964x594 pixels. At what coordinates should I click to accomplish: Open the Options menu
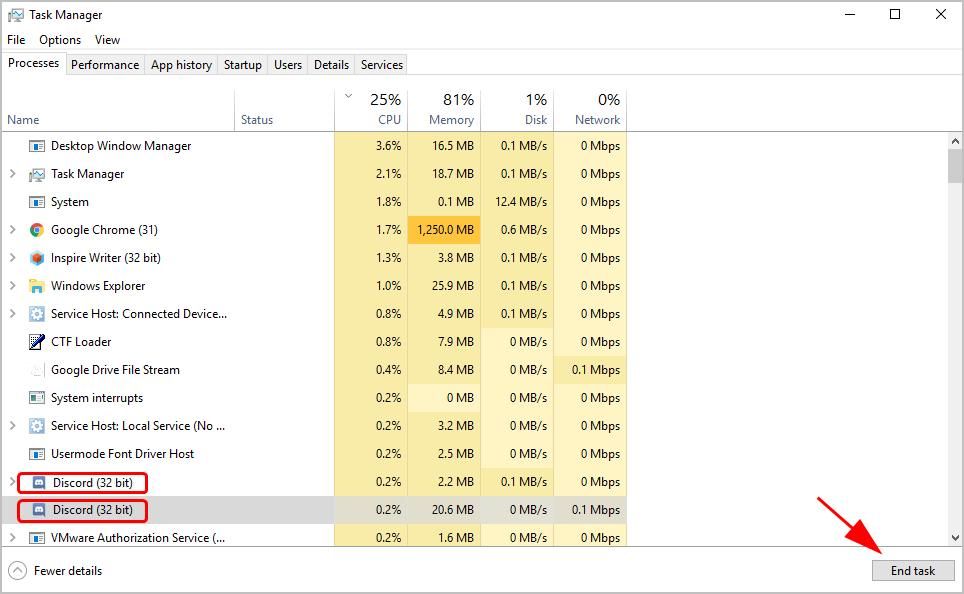click(60, 40)
